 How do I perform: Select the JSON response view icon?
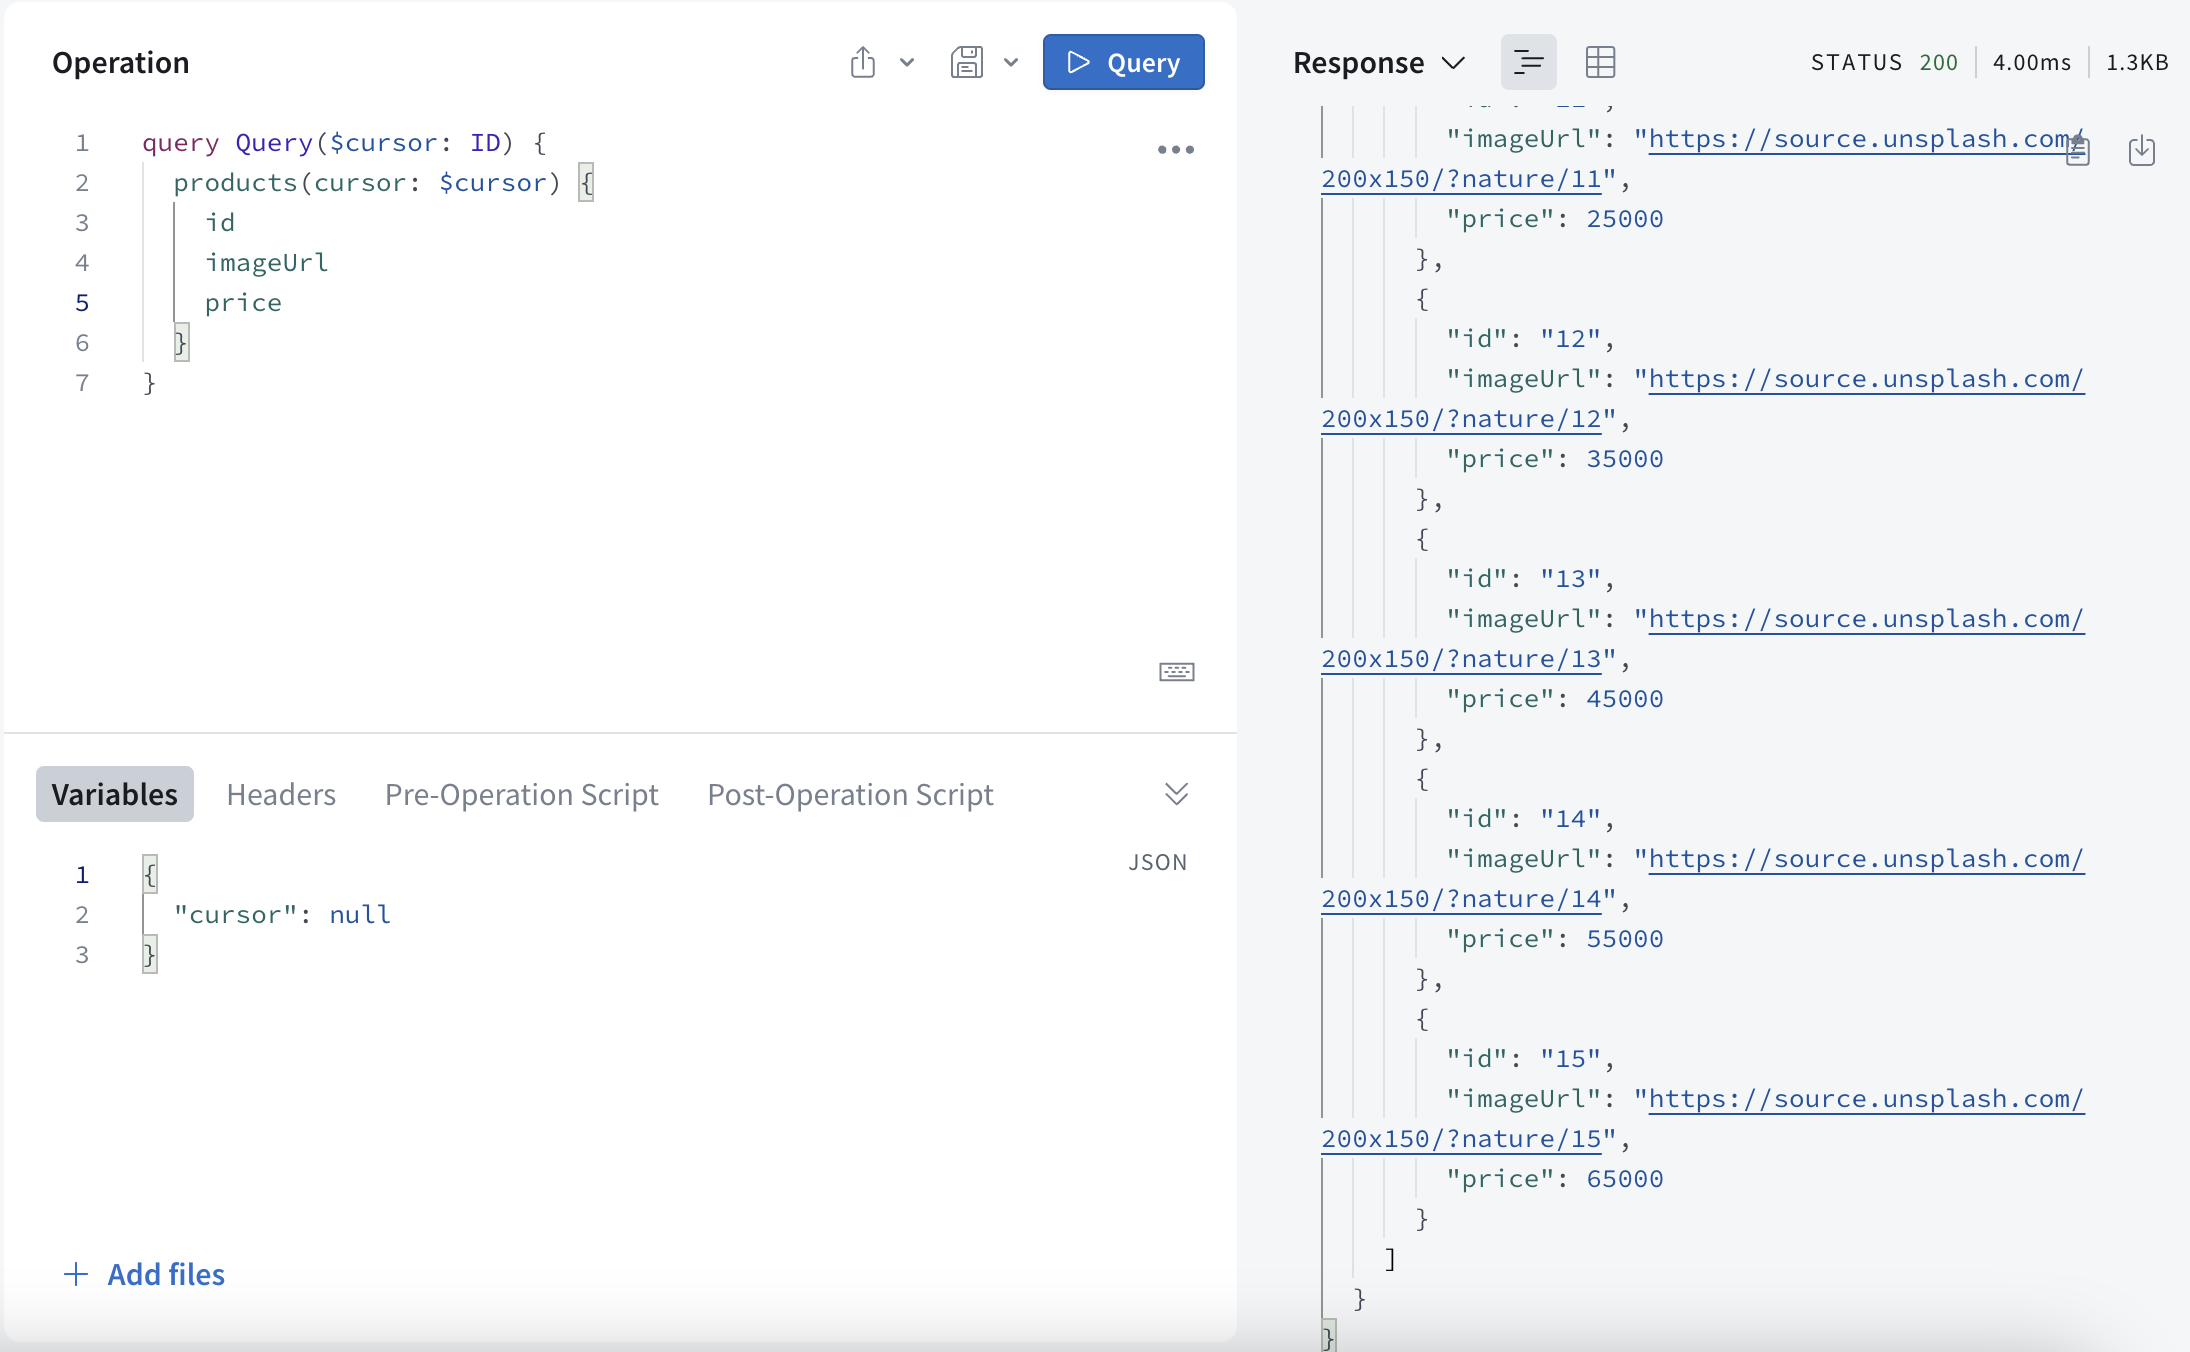(1528, 62)
